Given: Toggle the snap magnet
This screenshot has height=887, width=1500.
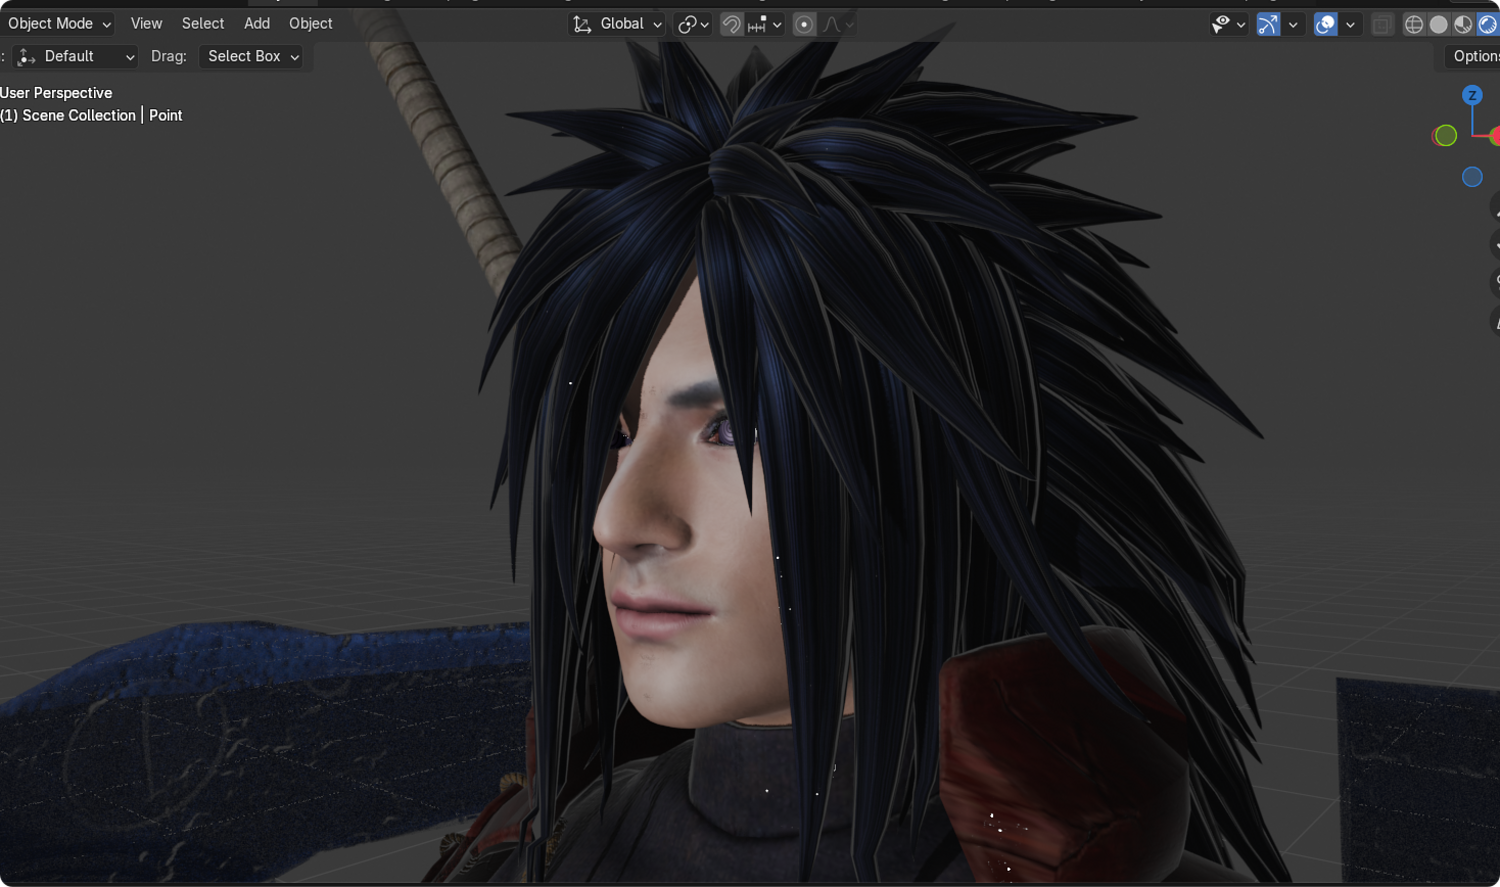Looking at the screenshot, I should pyautogui.click(x=732, y=24).
